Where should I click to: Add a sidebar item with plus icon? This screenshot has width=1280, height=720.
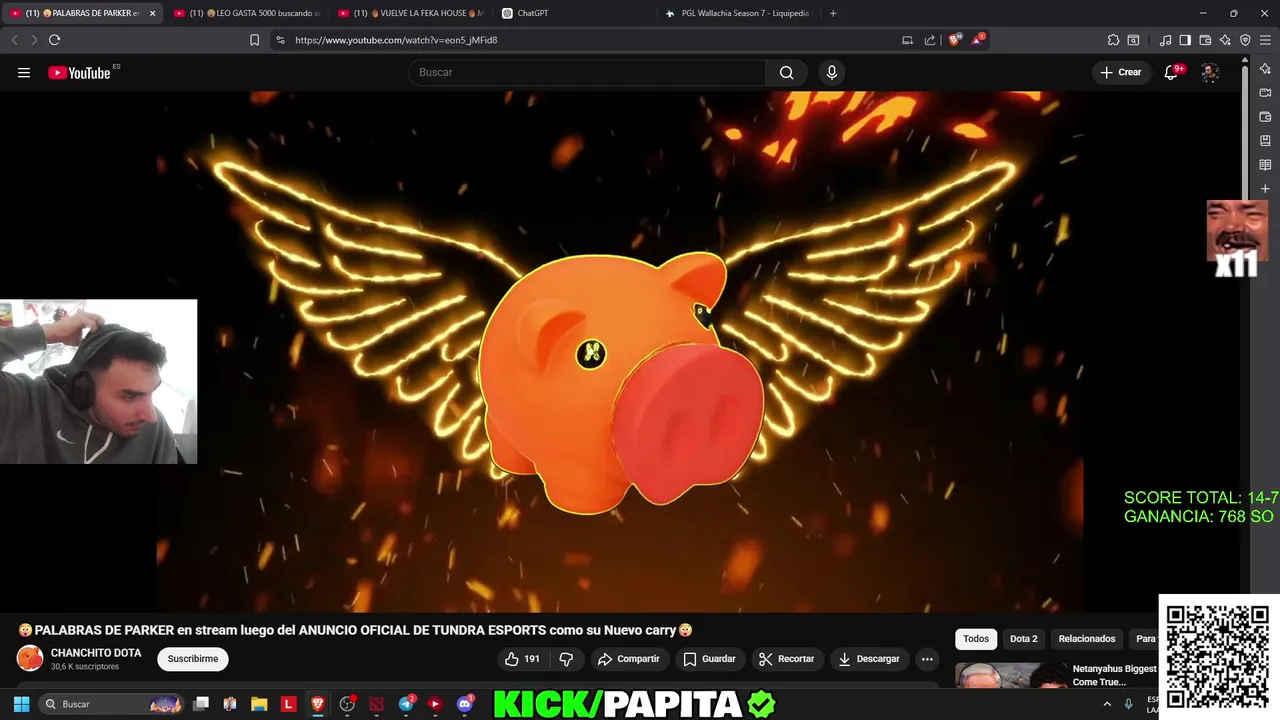[x=1265, y=189]
